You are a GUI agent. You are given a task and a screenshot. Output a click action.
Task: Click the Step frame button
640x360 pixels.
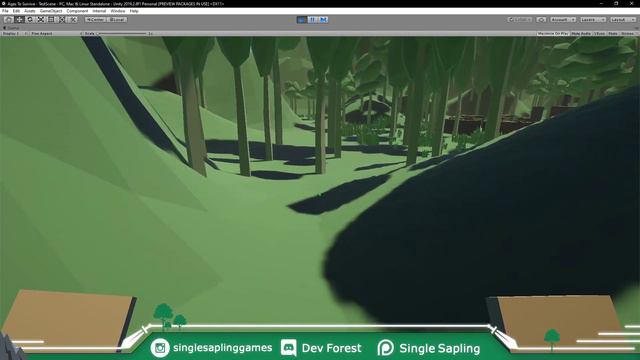tap(323, 20)
